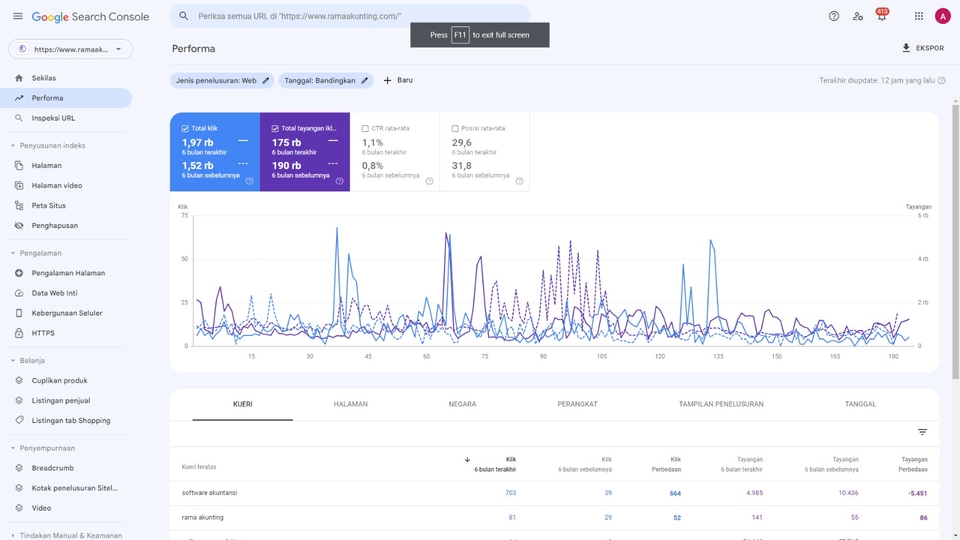The height and width of the screenshot is (540, 960).
Task: Open the help question mark icon
Action: point(834,16)
